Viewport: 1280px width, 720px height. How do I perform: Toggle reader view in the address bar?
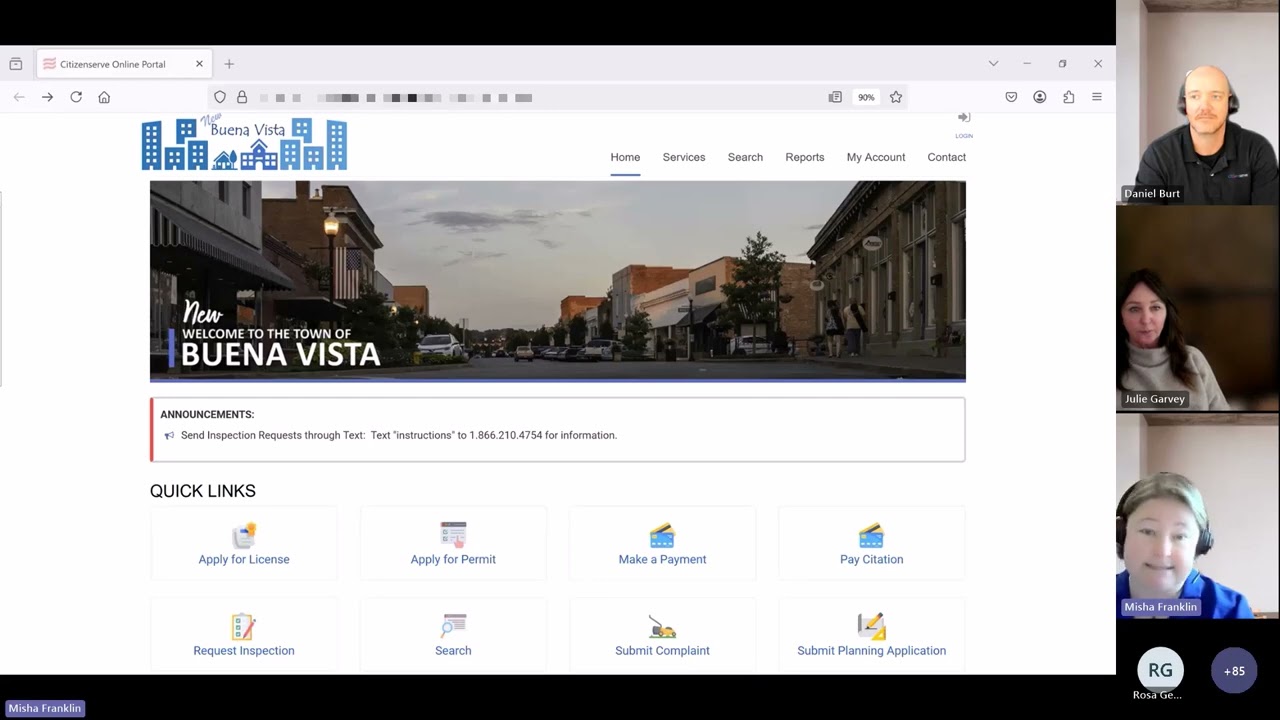(835, 97)
